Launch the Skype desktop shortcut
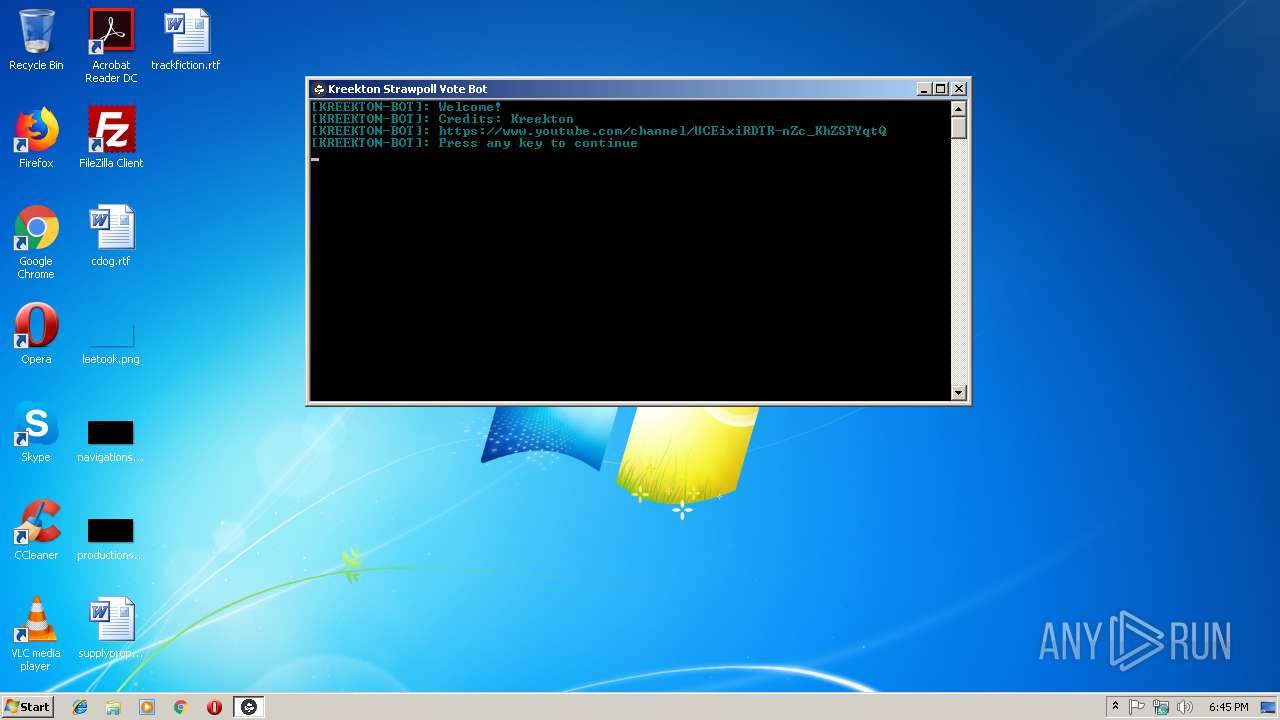Image resolution: width=1280 pixels, height=720 pixels. tap(36, 432)
